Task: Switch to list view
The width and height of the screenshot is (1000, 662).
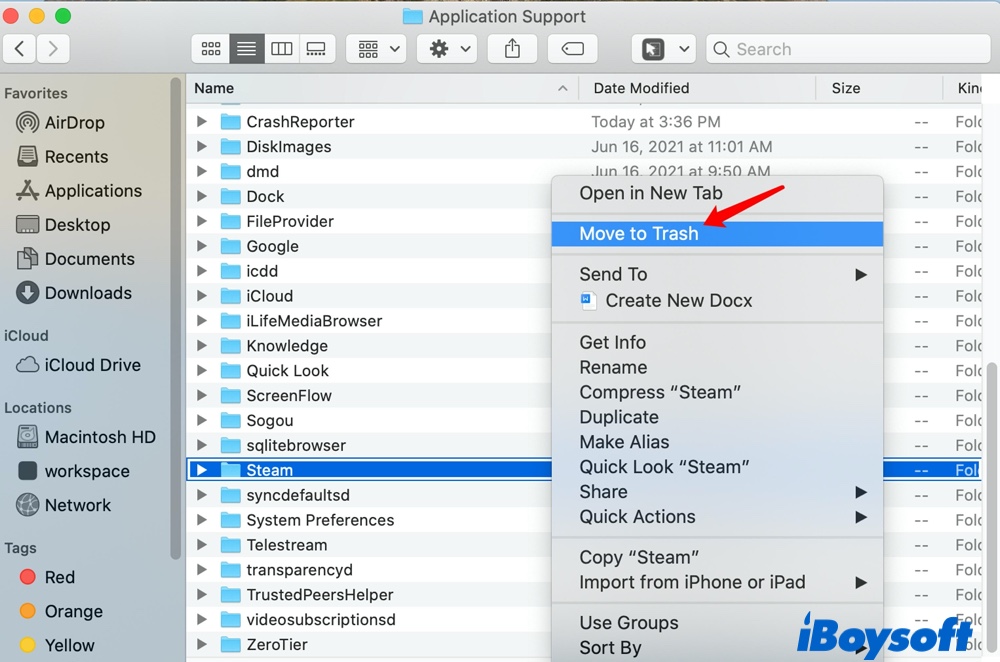Action: (246, 48)
